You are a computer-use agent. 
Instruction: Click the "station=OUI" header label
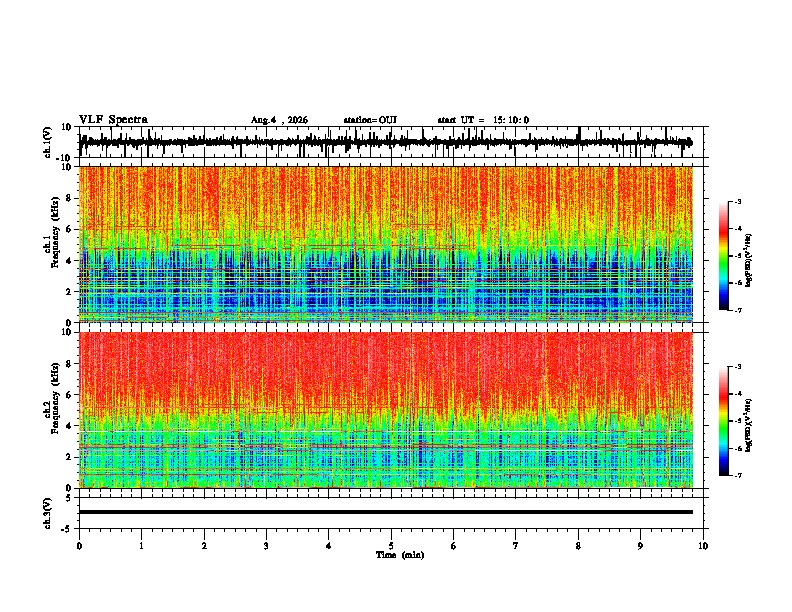370,120
